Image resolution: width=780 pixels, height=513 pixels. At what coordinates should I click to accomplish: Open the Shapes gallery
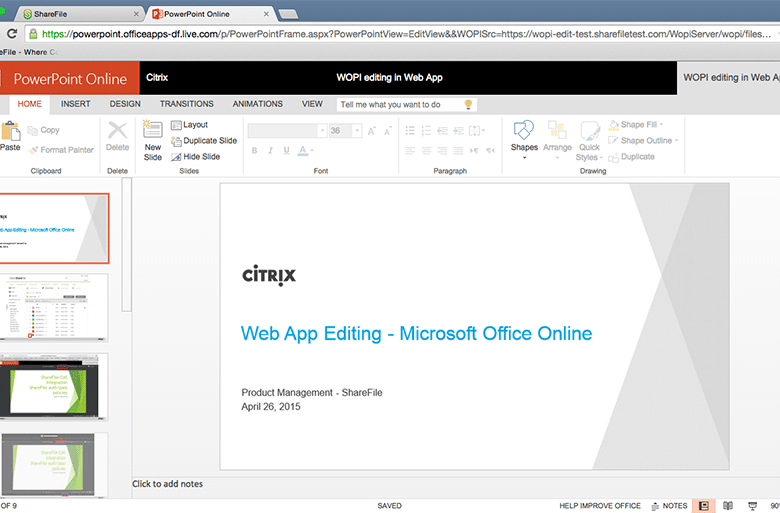click(x=524, y=140)
